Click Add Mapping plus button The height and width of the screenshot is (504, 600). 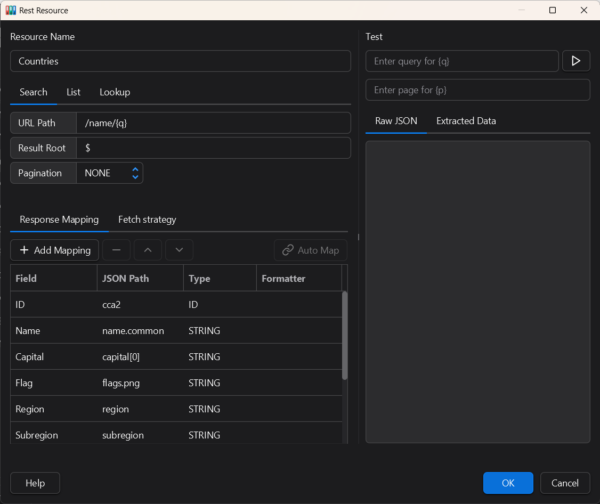click(55, 250)
